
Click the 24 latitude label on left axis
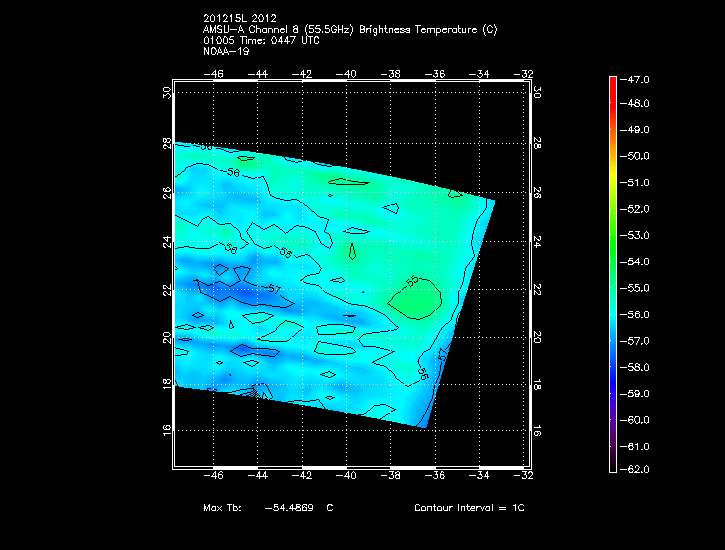[x=166, y=242]
